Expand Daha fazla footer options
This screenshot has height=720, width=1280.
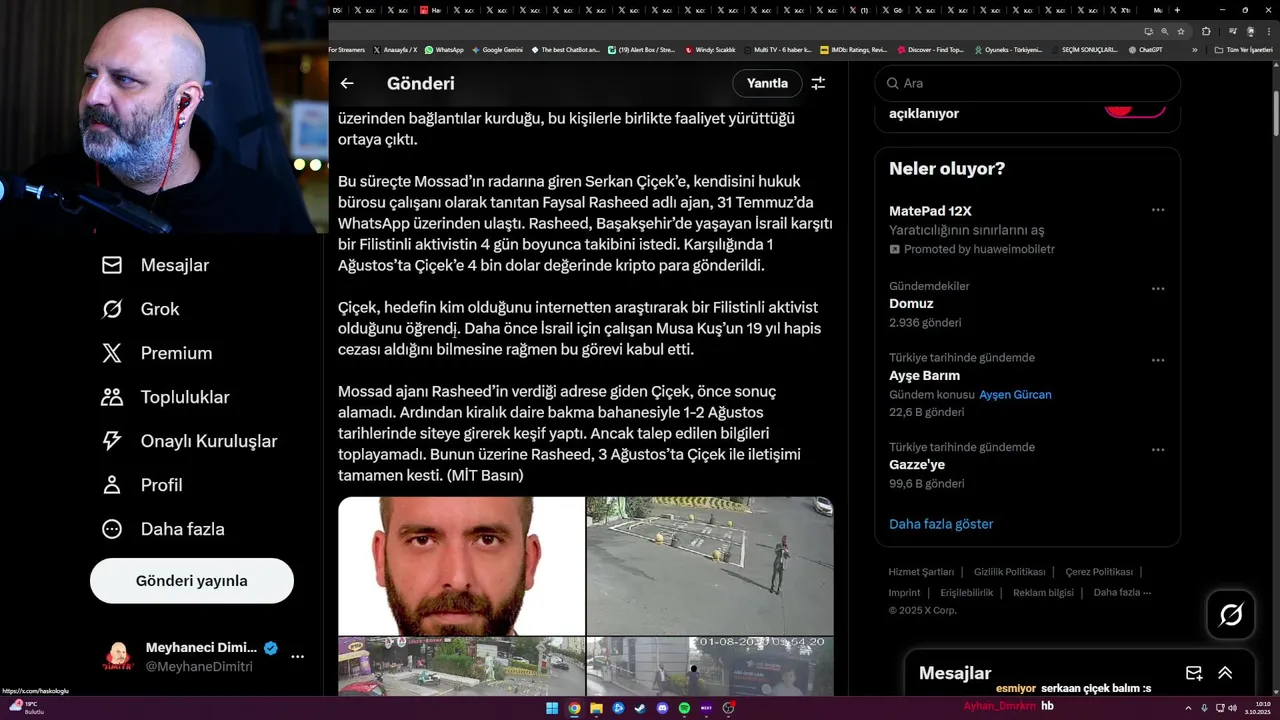pos(1122,593)
